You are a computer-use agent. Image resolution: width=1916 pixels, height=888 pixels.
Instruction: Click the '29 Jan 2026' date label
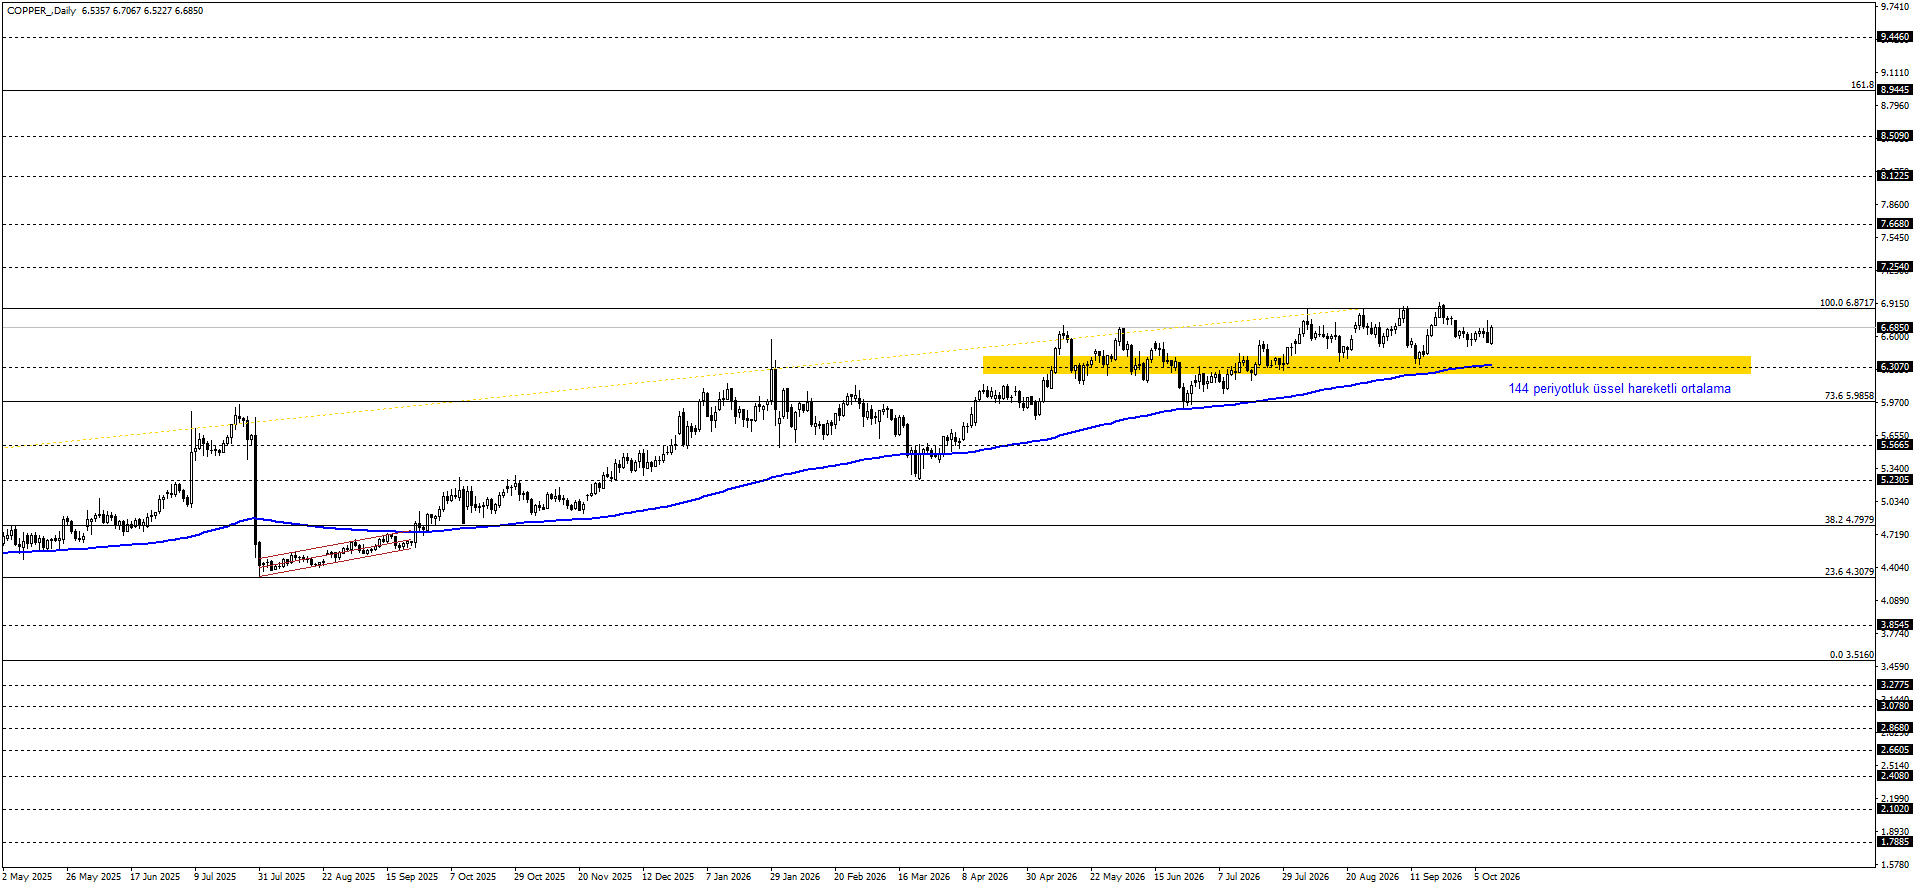point(795,877)
